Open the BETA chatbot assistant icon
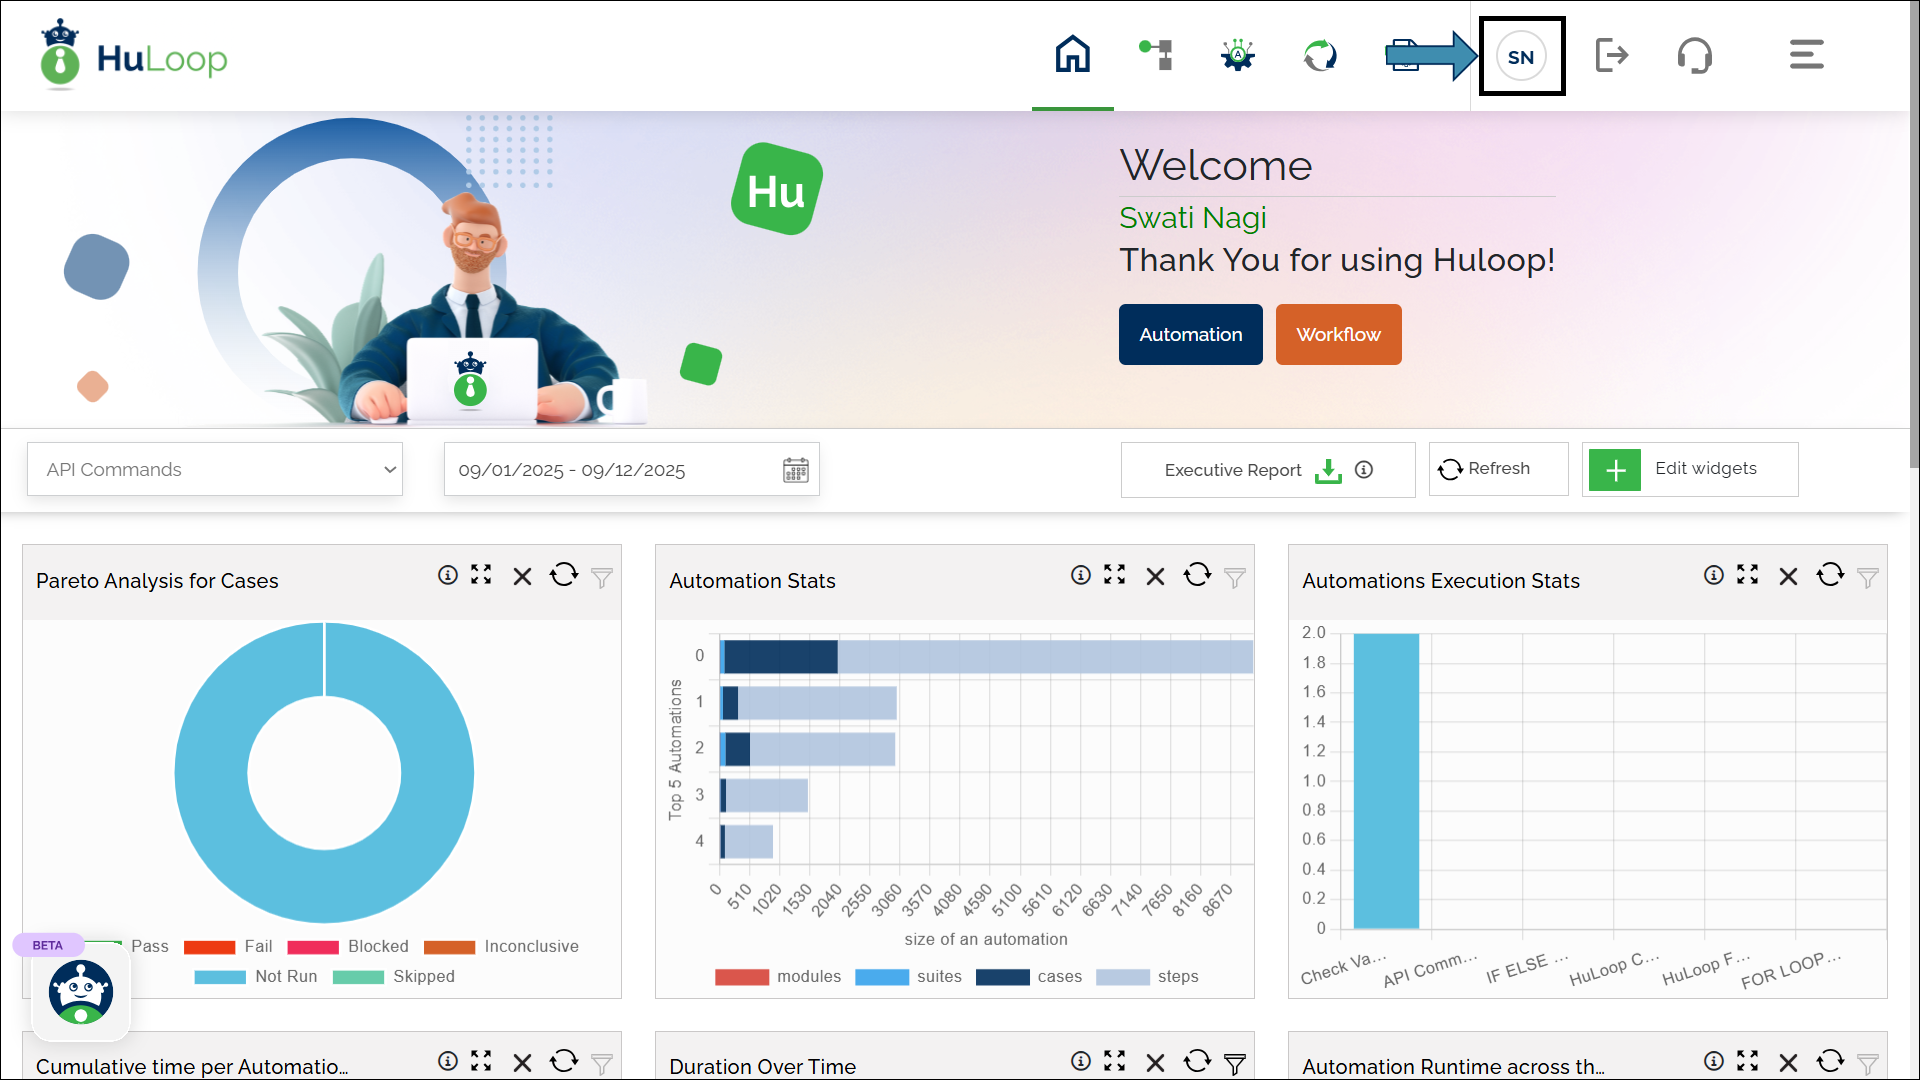This screenshot has width=1920, height=1080. [x=81, y=992]
